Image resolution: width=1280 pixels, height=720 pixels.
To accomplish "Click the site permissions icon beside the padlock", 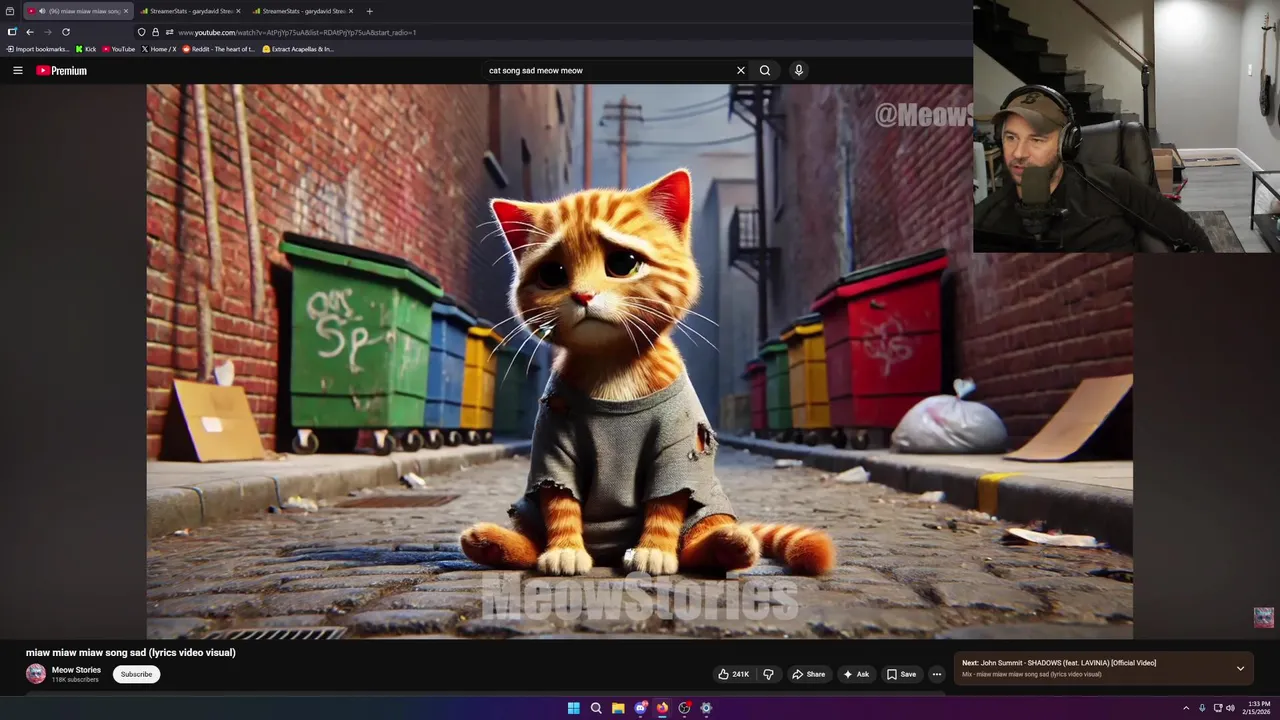I will pyautogui.click(x=169, y=32).
